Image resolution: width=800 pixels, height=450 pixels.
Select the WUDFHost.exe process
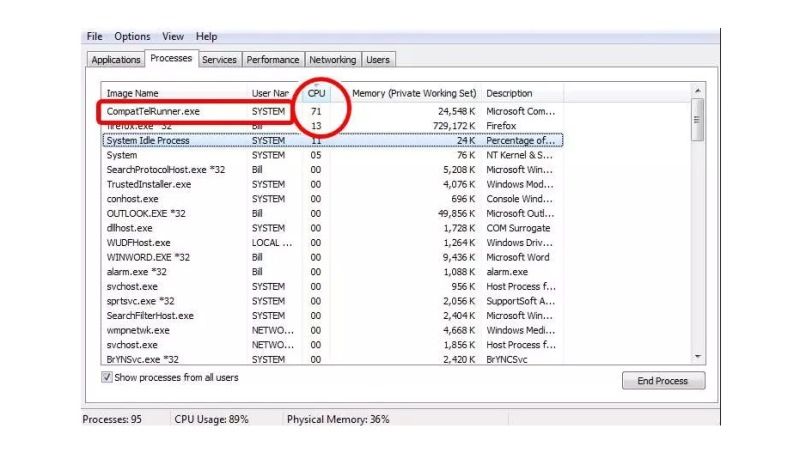point(333,243)
